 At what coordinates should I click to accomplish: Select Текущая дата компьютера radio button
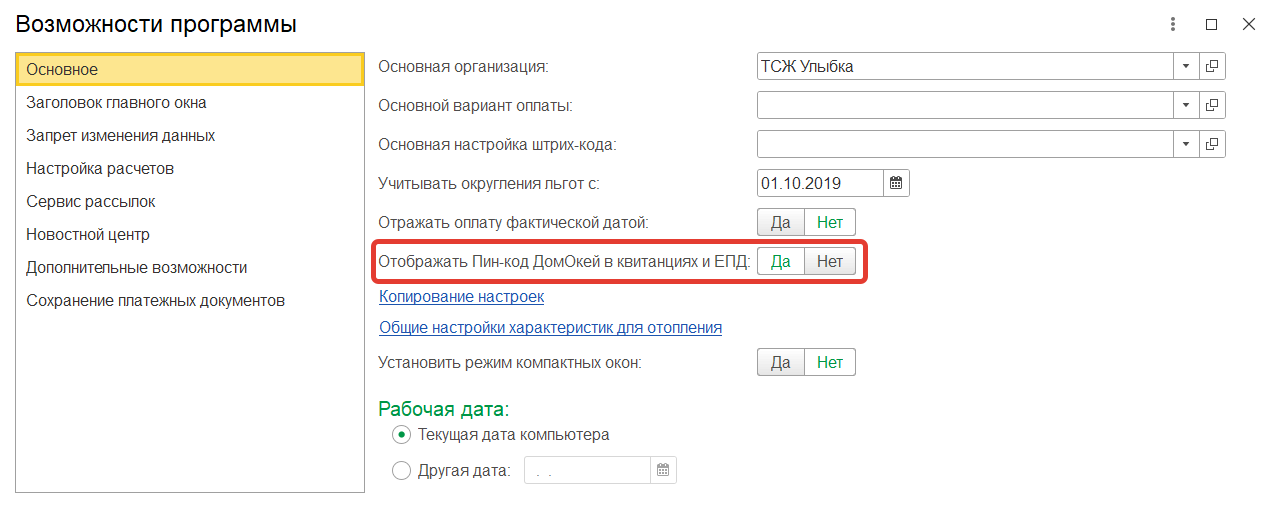[x=401, y=435]
